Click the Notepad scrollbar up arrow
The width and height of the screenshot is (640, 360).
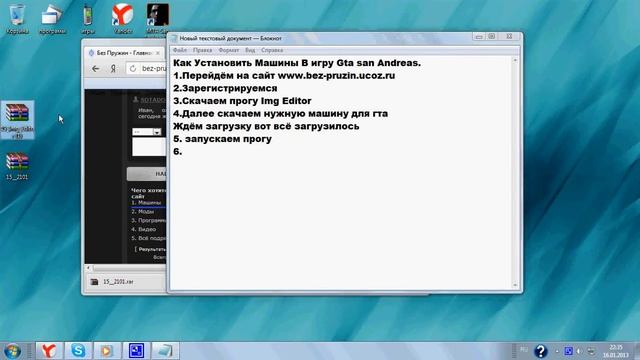click(x=515, y=60)
